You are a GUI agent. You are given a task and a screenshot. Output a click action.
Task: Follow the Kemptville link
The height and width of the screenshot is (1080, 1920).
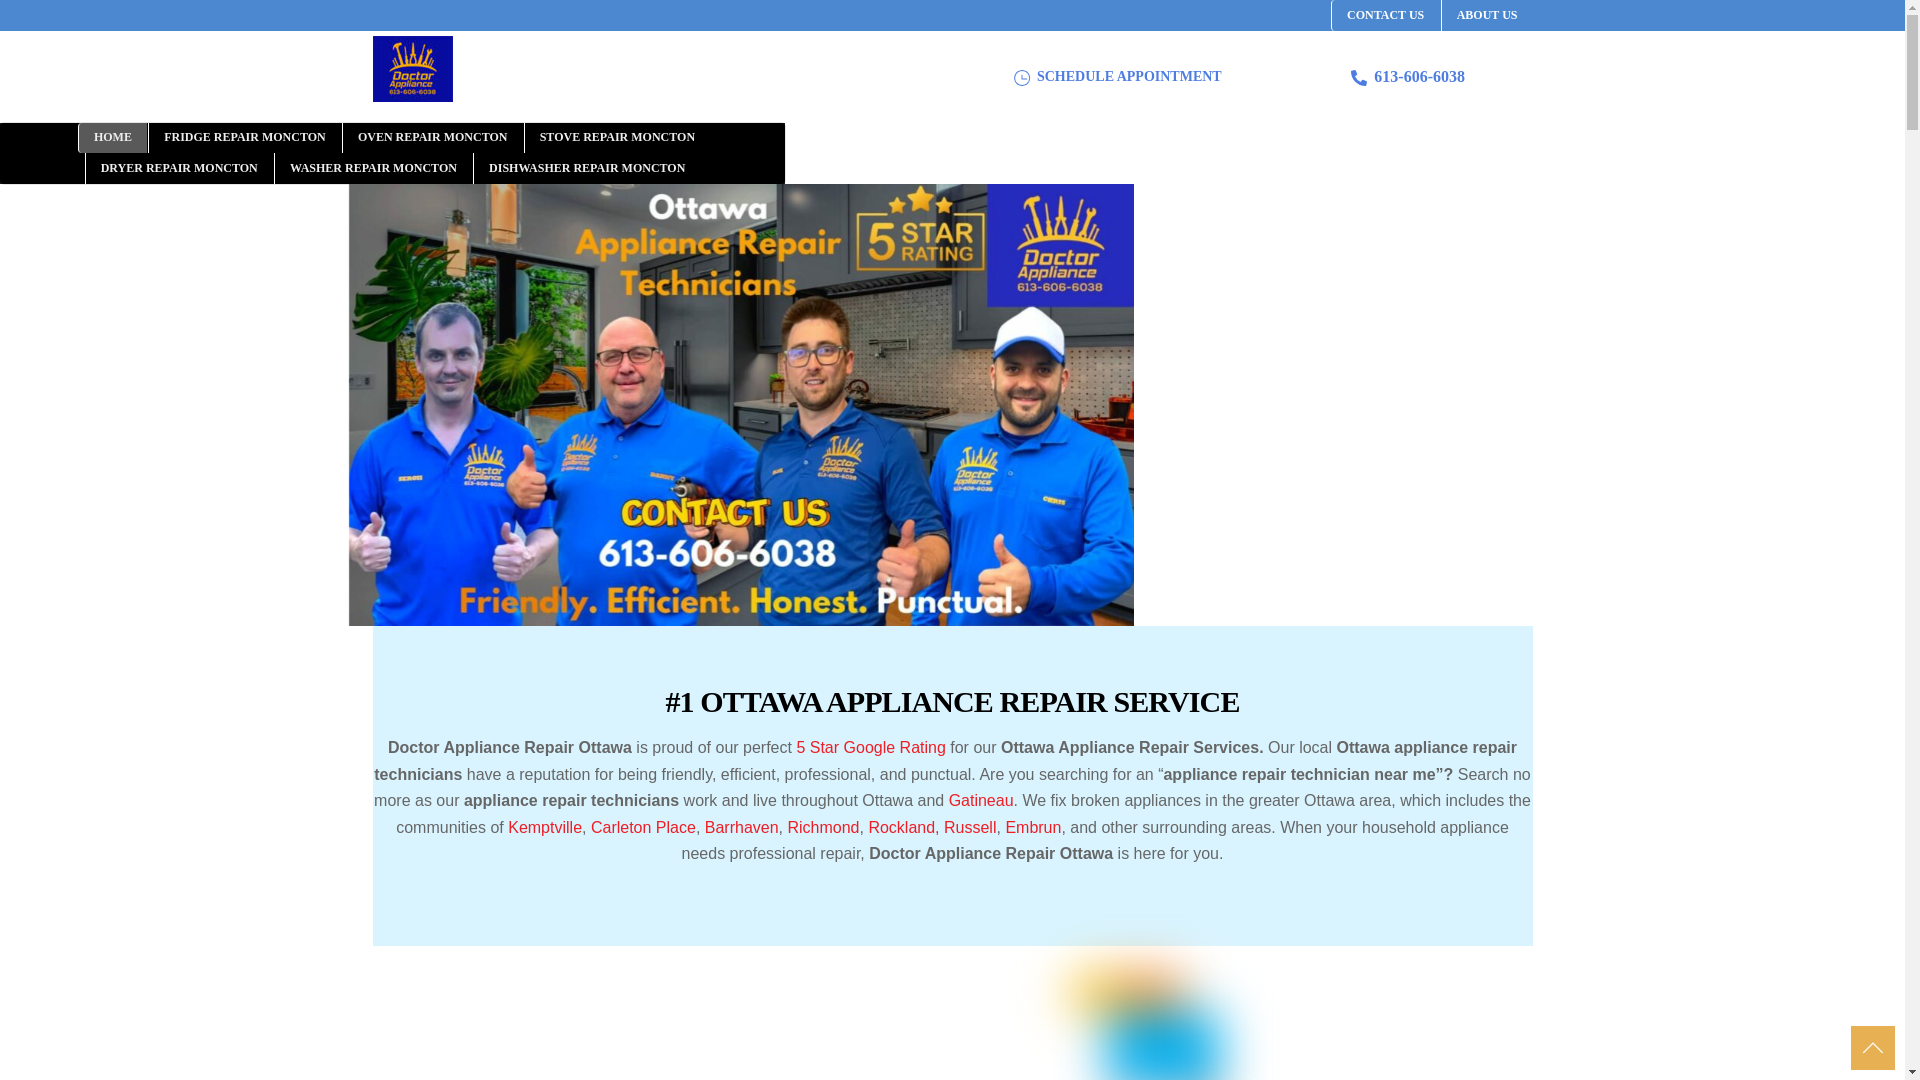coord(545,828)
